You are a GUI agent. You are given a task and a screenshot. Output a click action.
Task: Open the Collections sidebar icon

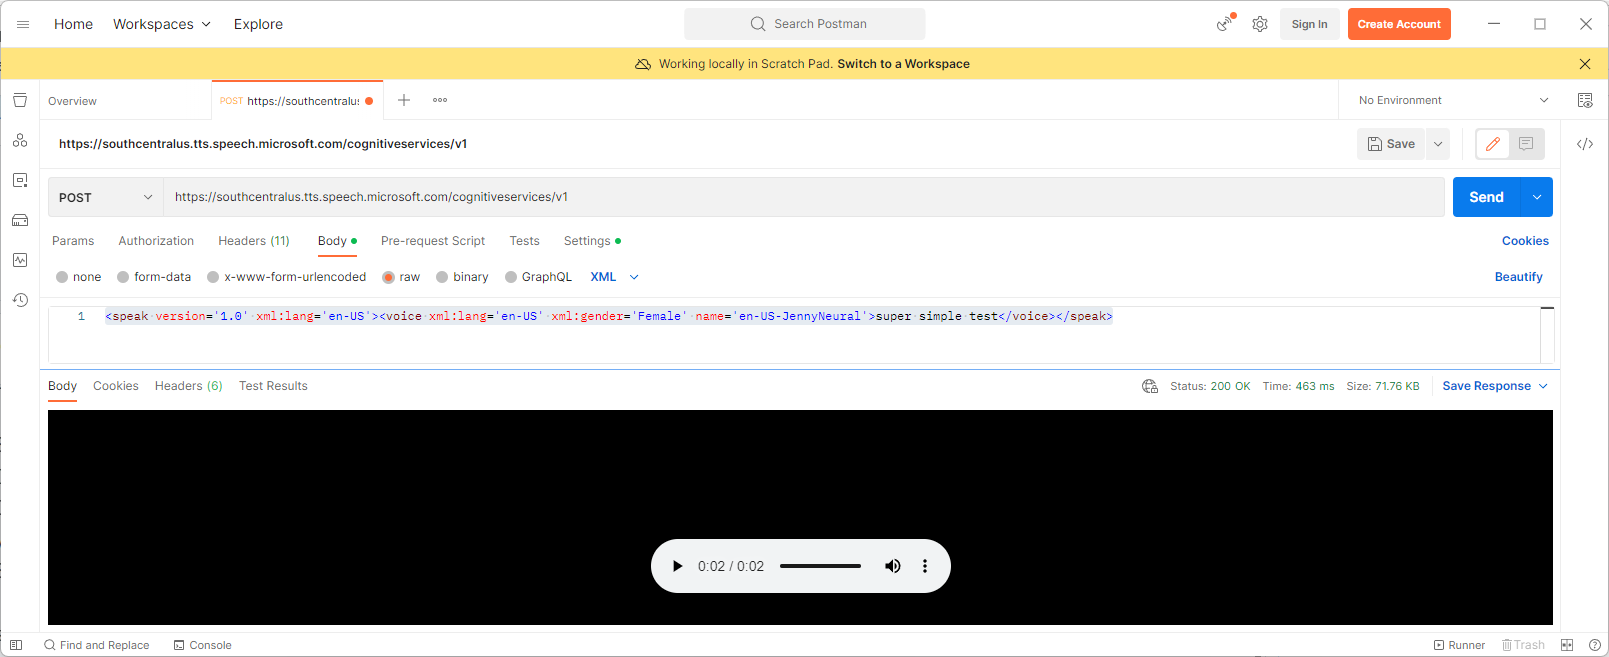20,100
